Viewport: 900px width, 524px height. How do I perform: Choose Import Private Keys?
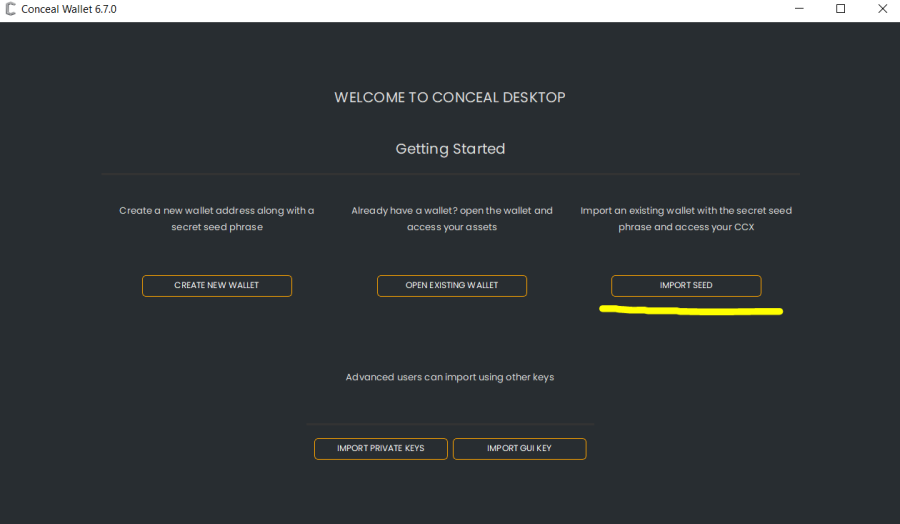coord(380,449)
